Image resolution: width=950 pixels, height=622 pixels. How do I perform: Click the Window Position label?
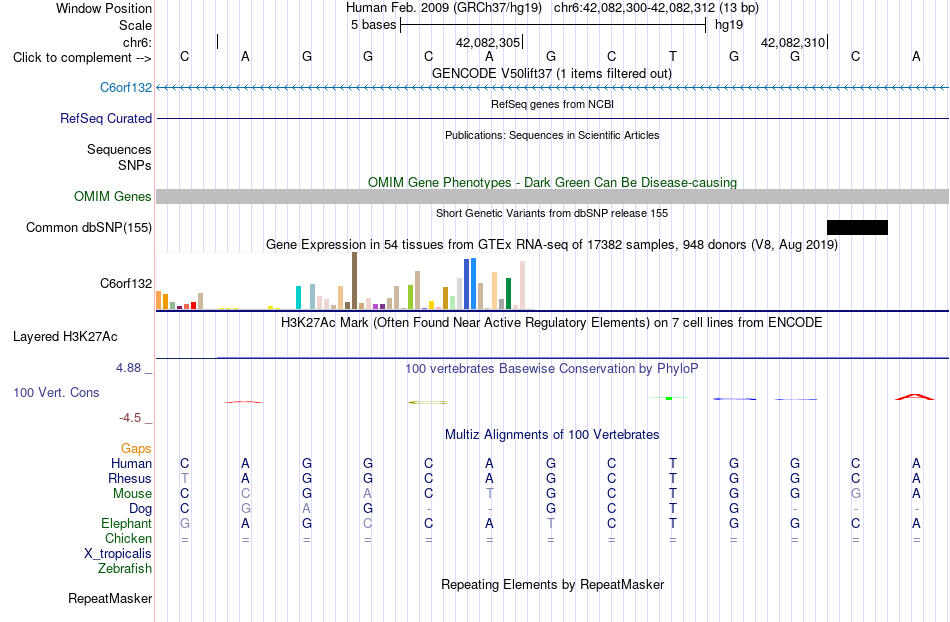[x=104, y=8]
